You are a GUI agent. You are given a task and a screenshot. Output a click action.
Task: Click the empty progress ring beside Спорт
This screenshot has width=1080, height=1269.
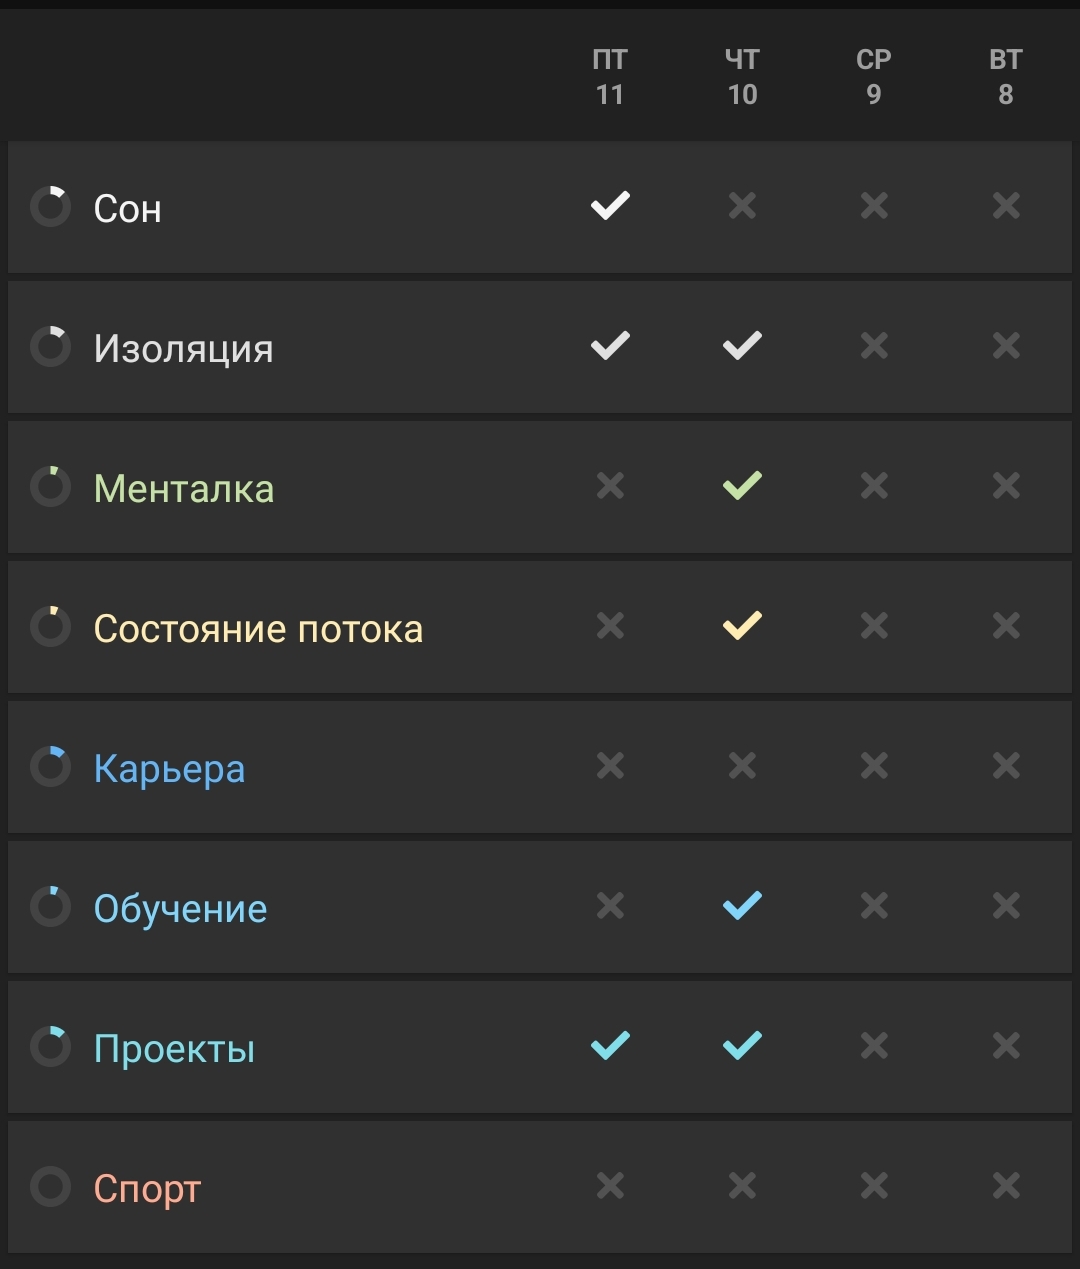50,1187
